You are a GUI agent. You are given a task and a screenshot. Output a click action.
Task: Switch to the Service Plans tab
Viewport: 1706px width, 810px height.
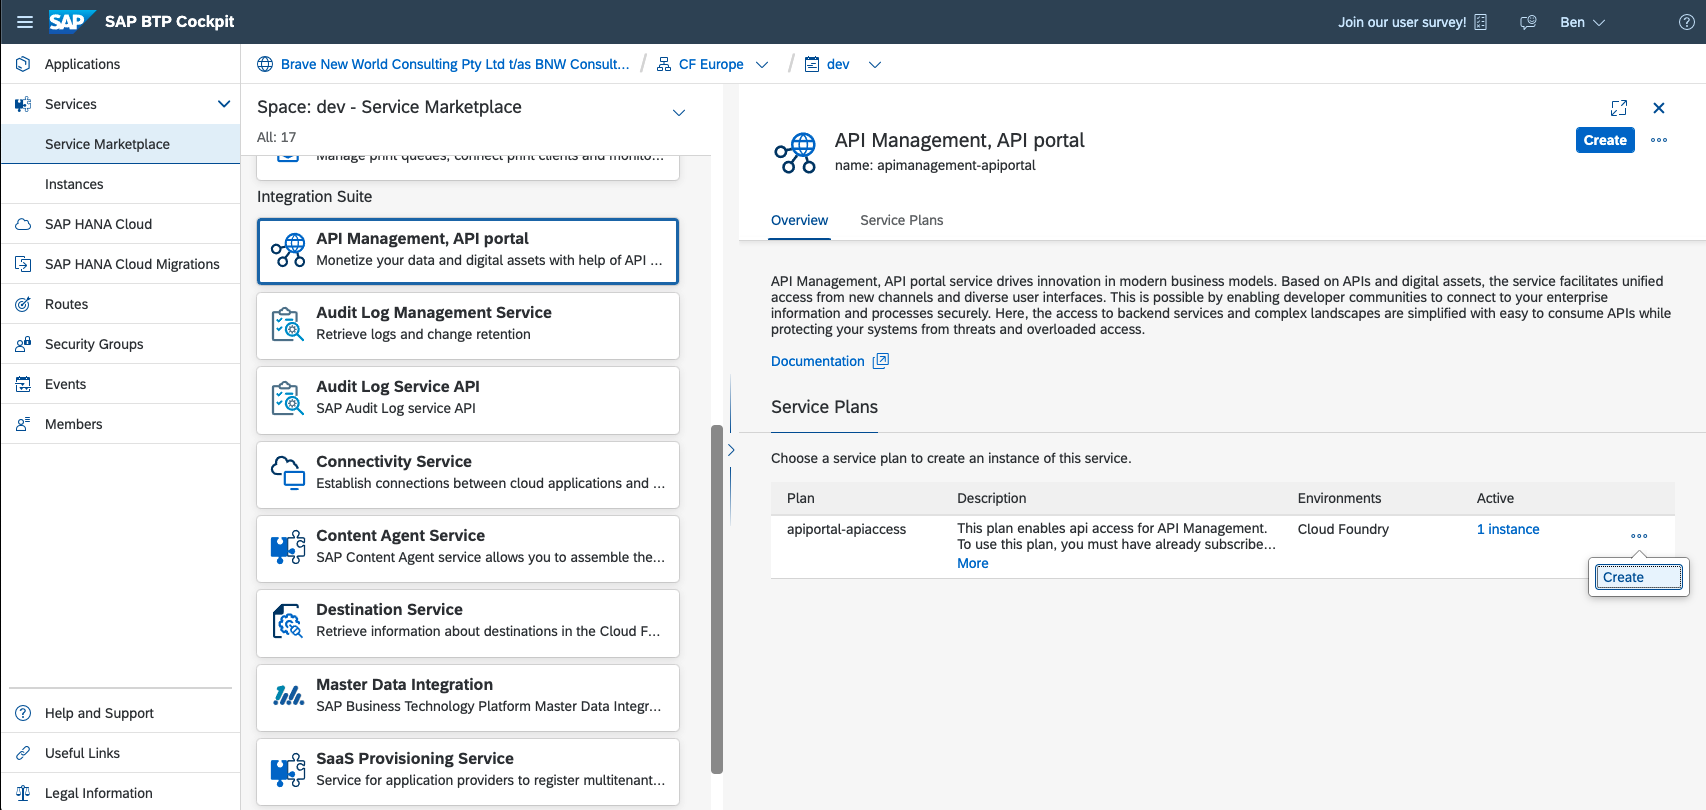[901, 220]
